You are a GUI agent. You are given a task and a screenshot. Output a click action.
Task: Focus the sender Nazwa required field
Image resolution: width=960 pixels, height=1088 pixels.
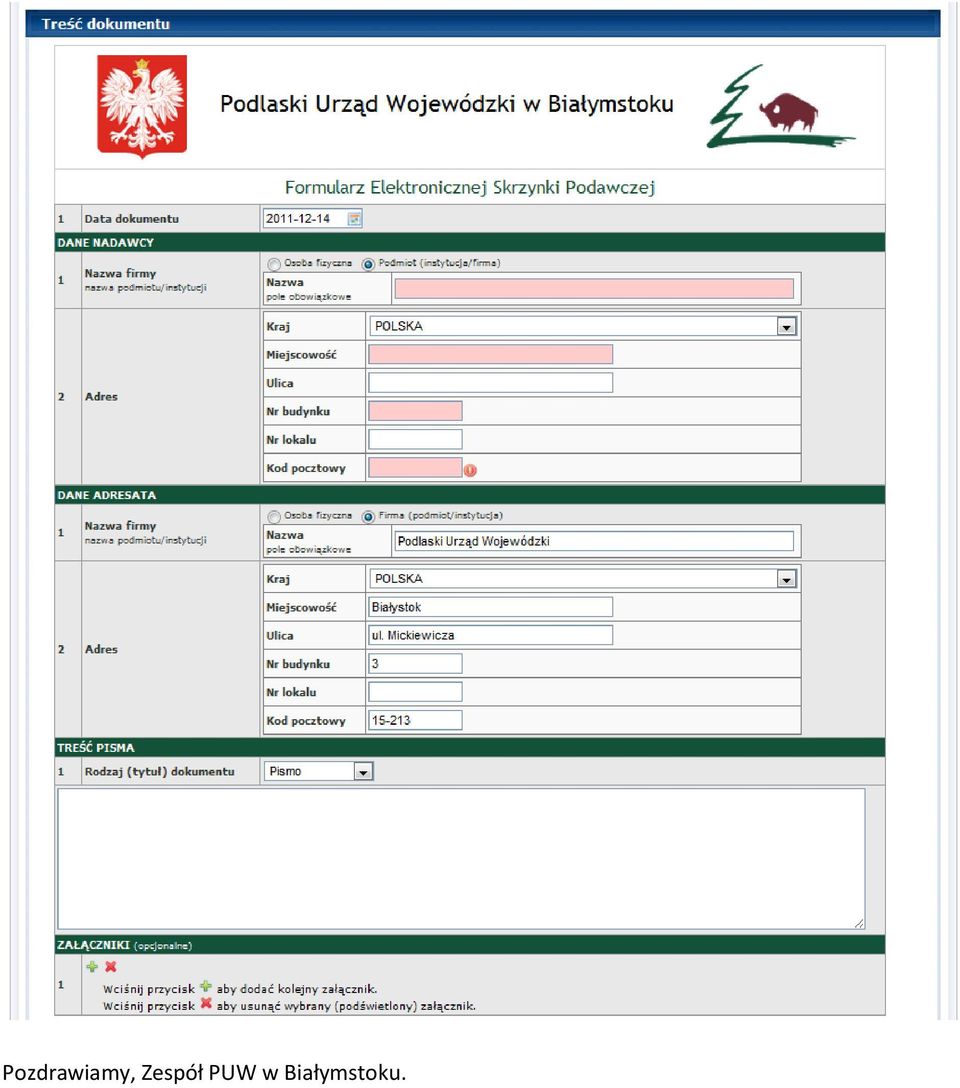594,289
